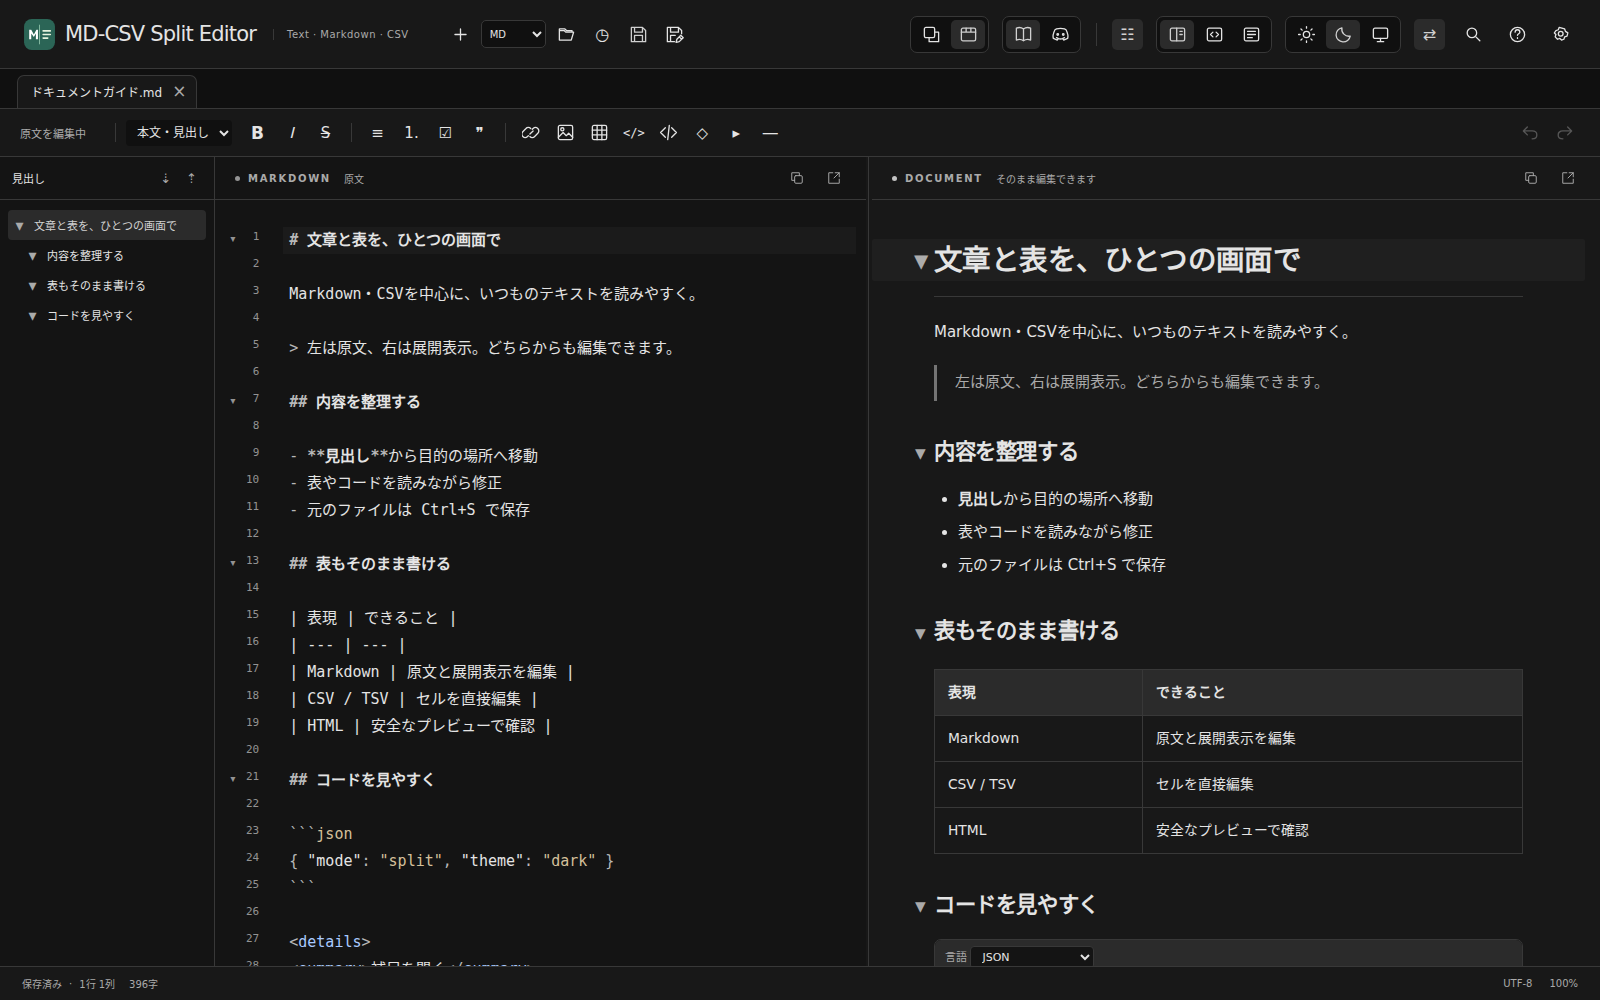This screenshot has width=1600, height=1000.
Task: Open search with the magnifier icon
Action: (1473, 34)
